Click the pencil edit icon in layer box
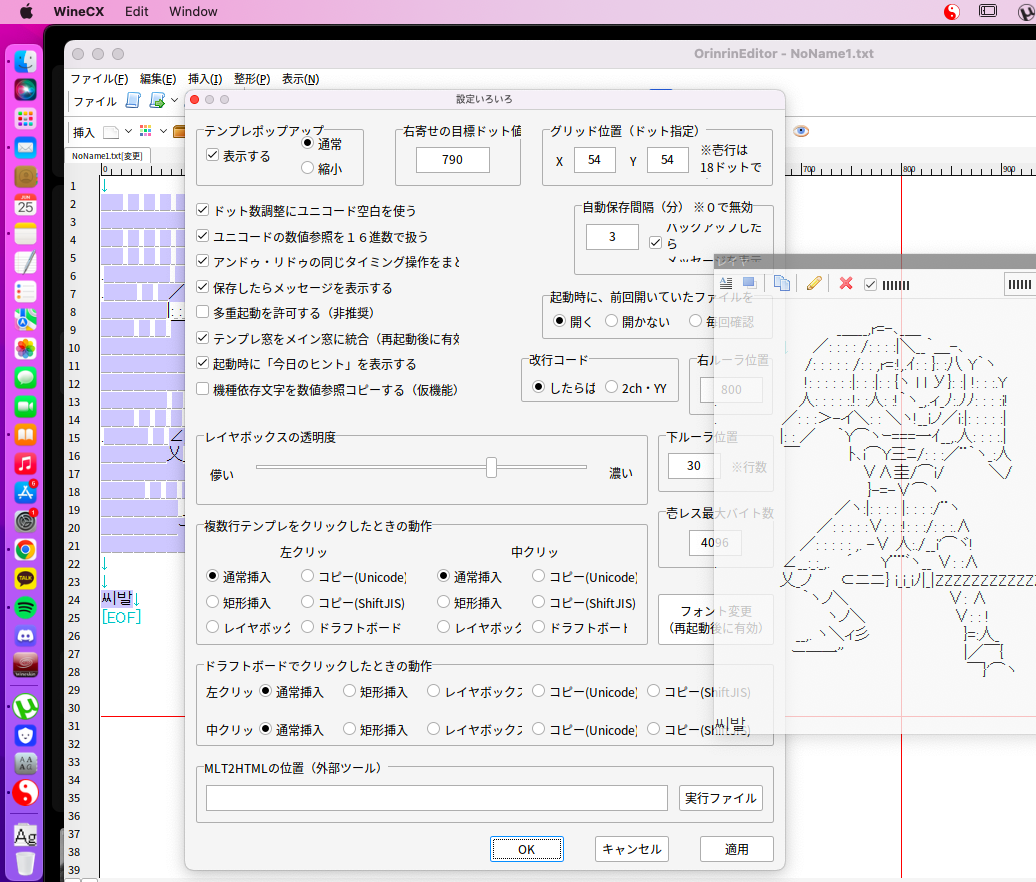The image size is (1036, 882). 814,284
